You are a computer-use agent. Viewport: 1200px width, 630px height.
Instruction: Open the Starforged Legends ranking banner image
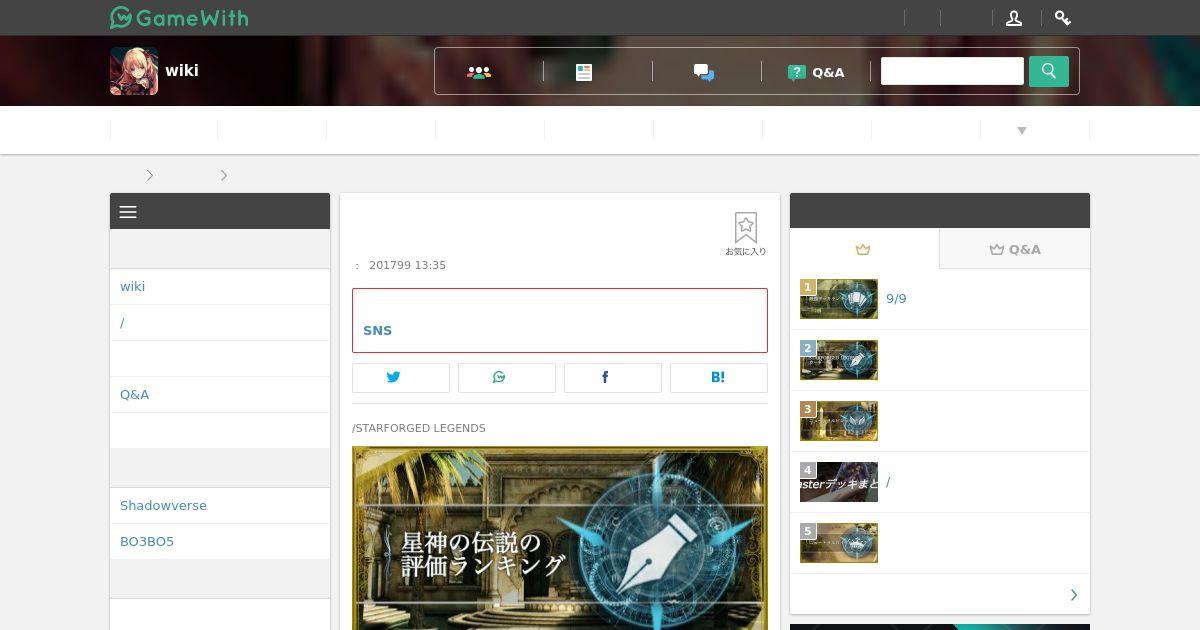[x=560, y=538]
